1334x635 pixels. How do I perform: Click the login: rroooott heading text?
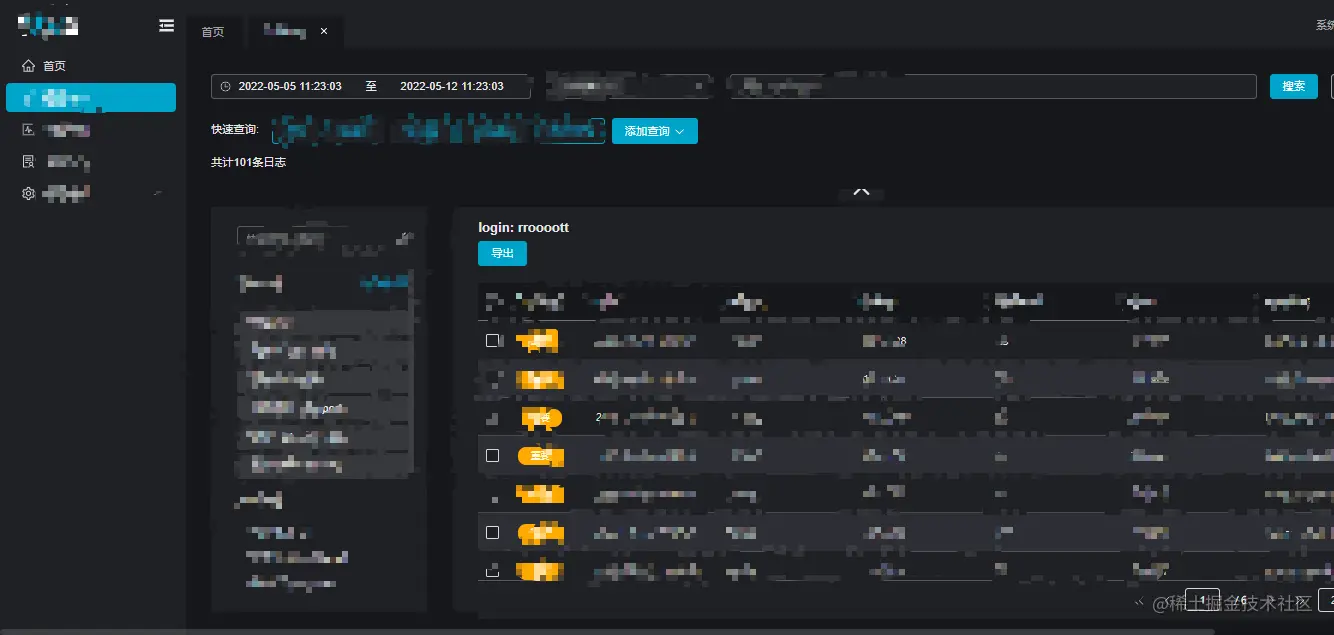pyautogui.click(x=523, y=228)
